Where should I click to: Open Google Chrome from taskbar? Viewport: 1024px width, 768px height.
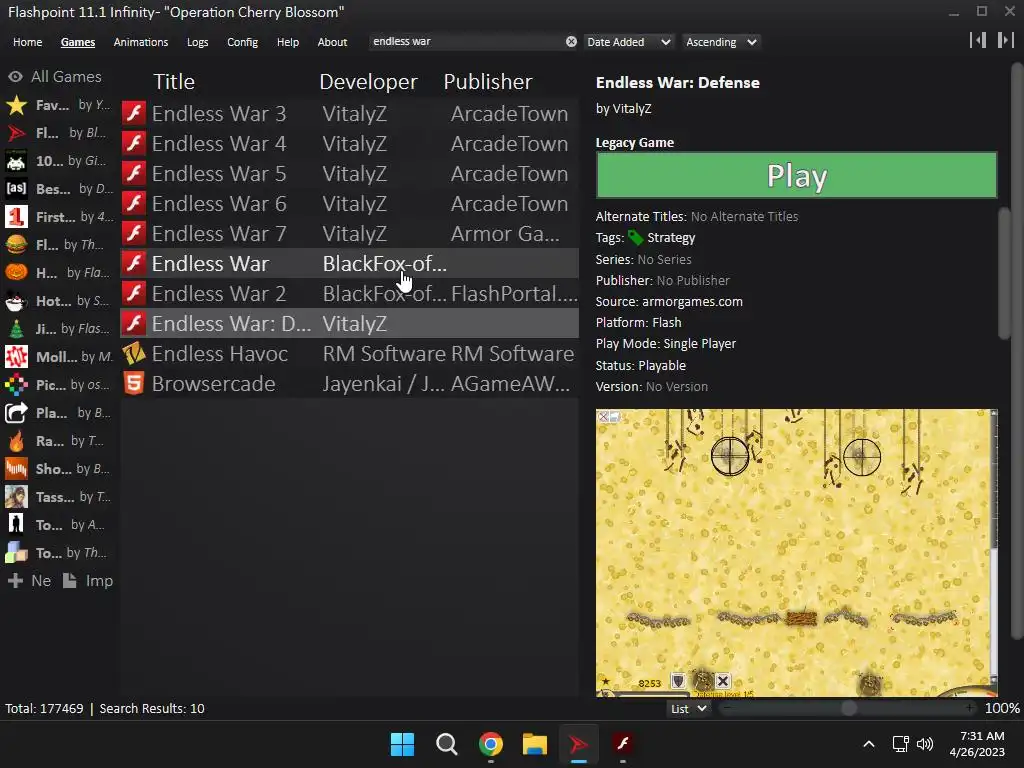click(490, 744)
